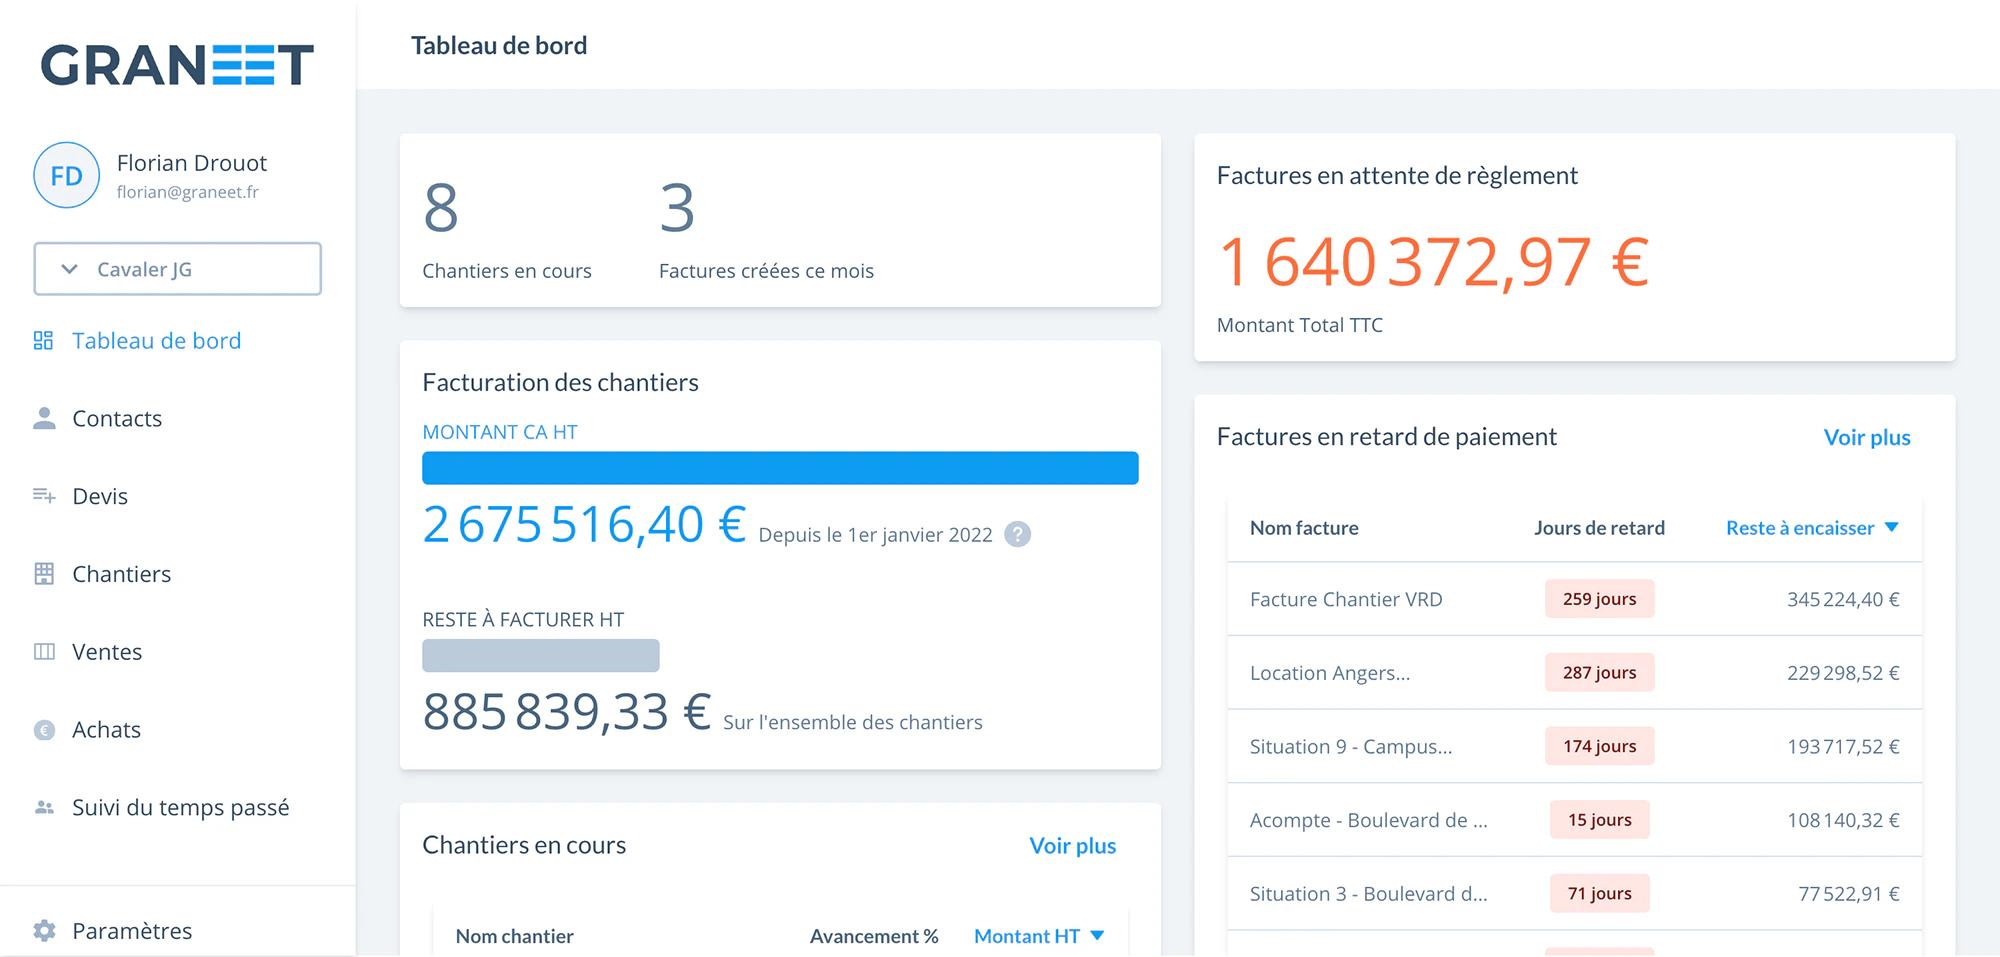This screenshot has height=957, width=2000.
Task: Click the Suivi du temps passé people icon
Action: click(x=44, y=807)
